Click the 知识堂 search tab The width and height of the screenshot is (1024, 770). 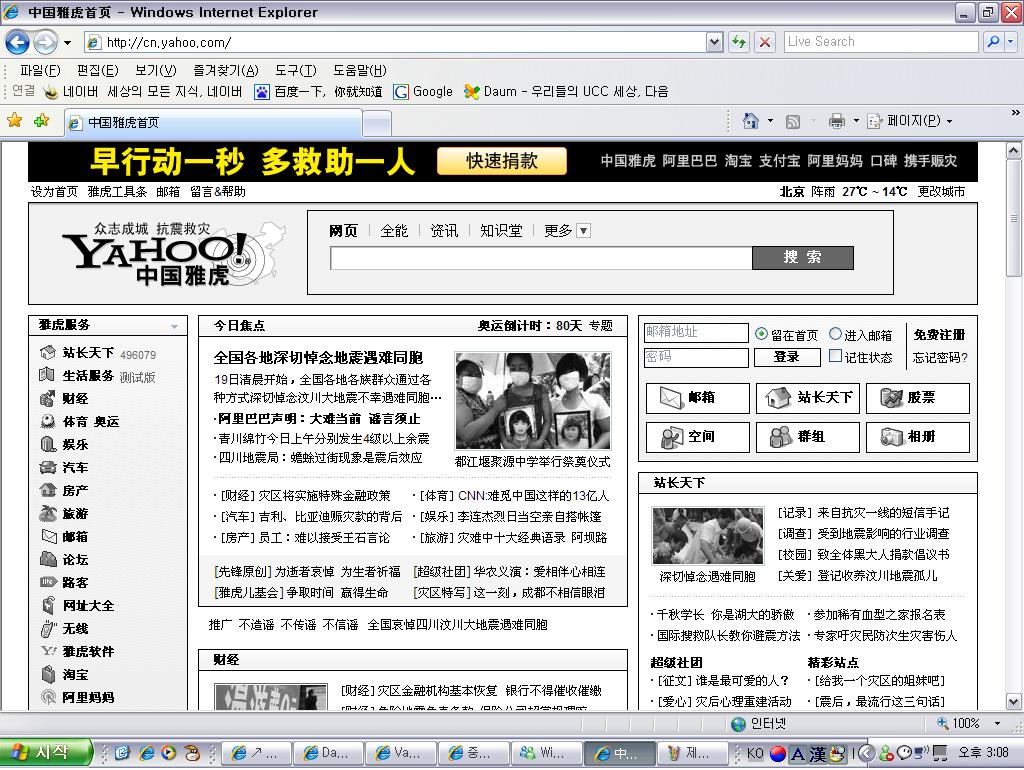[501, 231]
